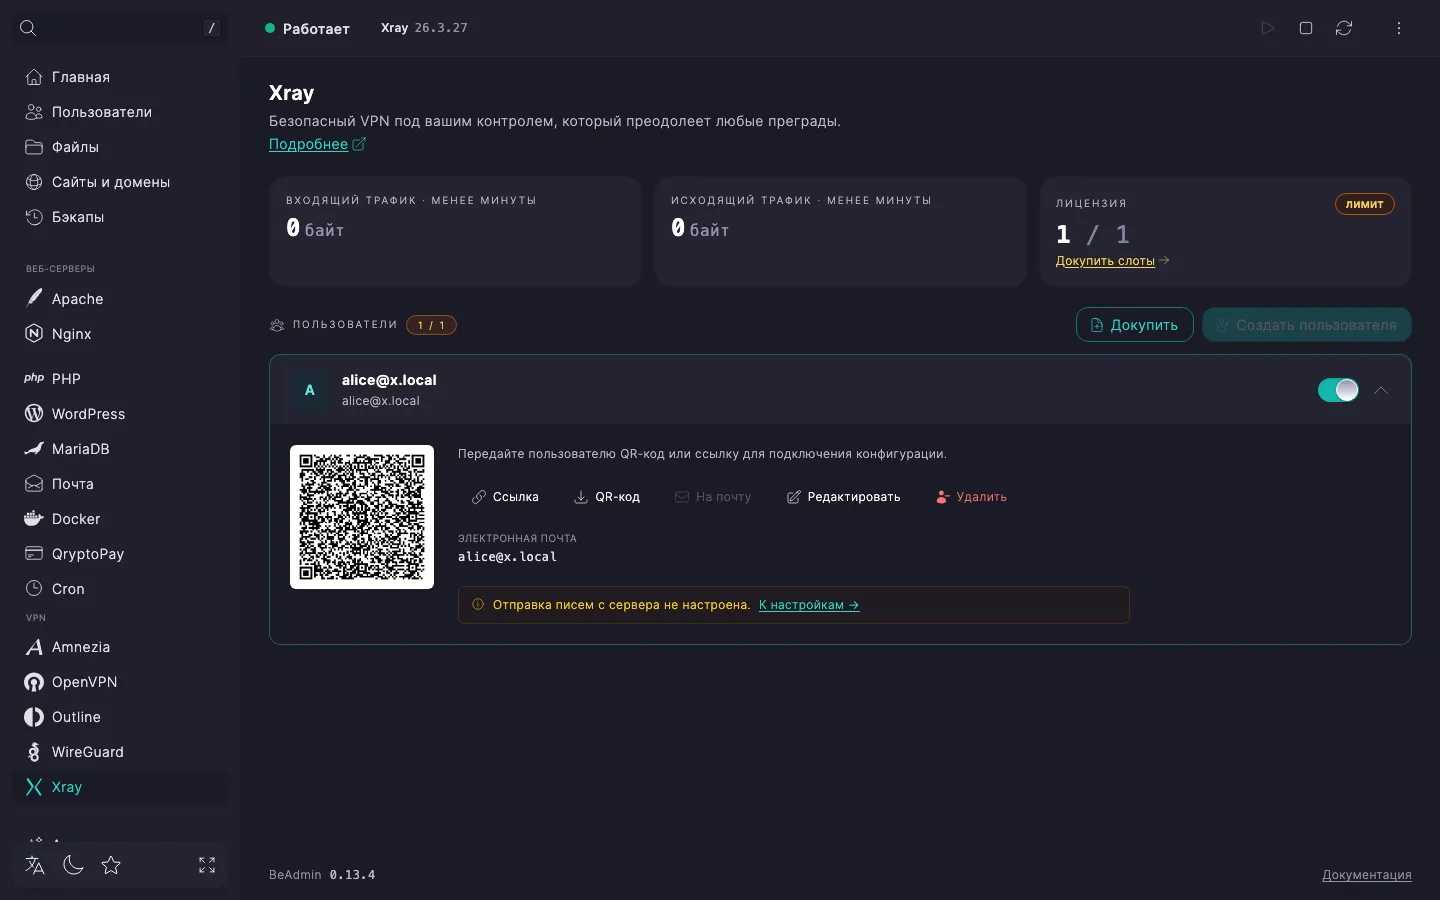Click the favorites star icon
The height and width of the screenshot is (900, 1440).
click(x=111, y=865)
